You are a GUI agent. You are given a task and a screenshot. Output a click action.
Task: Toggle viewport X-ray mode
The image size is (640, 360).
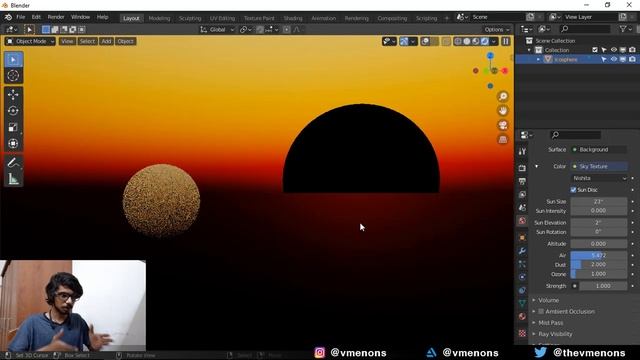[x=446, y=41]
